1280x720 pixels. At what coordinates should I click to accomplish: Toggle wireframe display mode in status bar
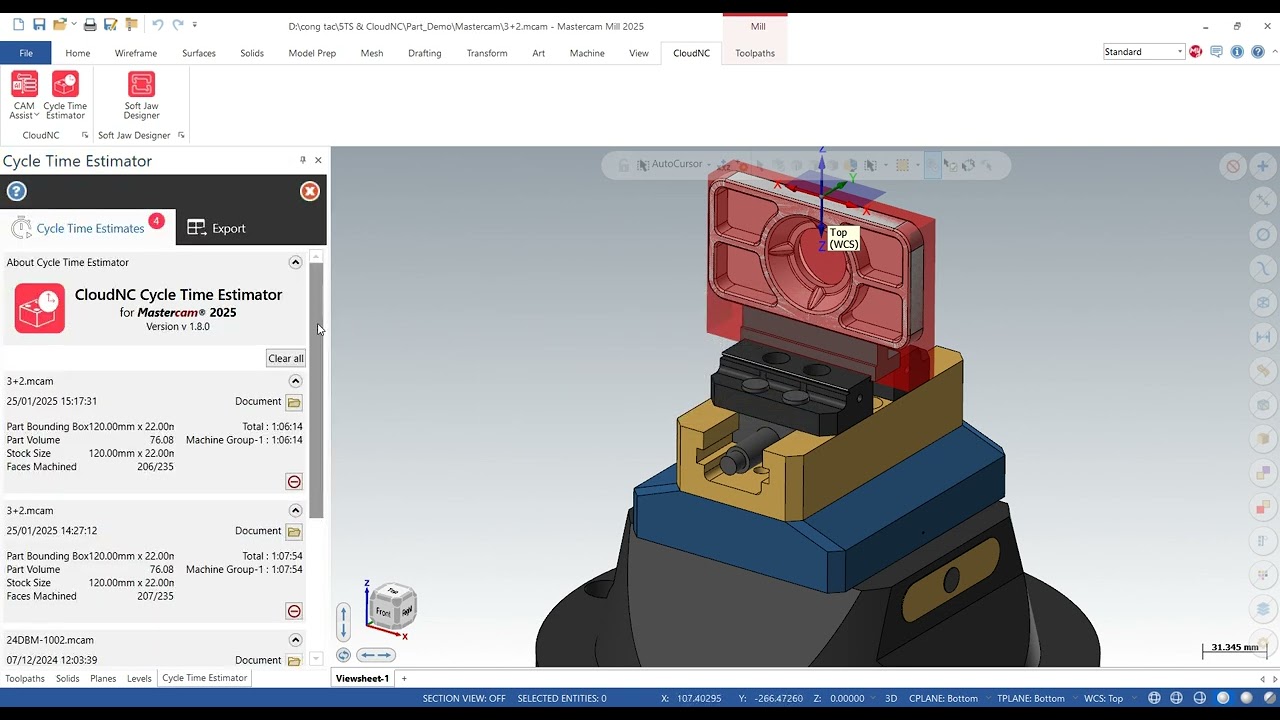click(1154, 698)
